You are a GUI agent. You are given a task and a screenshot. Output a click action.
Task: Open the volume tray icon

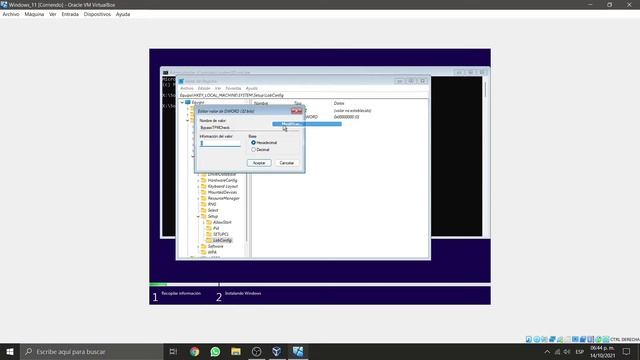point(567,351)
